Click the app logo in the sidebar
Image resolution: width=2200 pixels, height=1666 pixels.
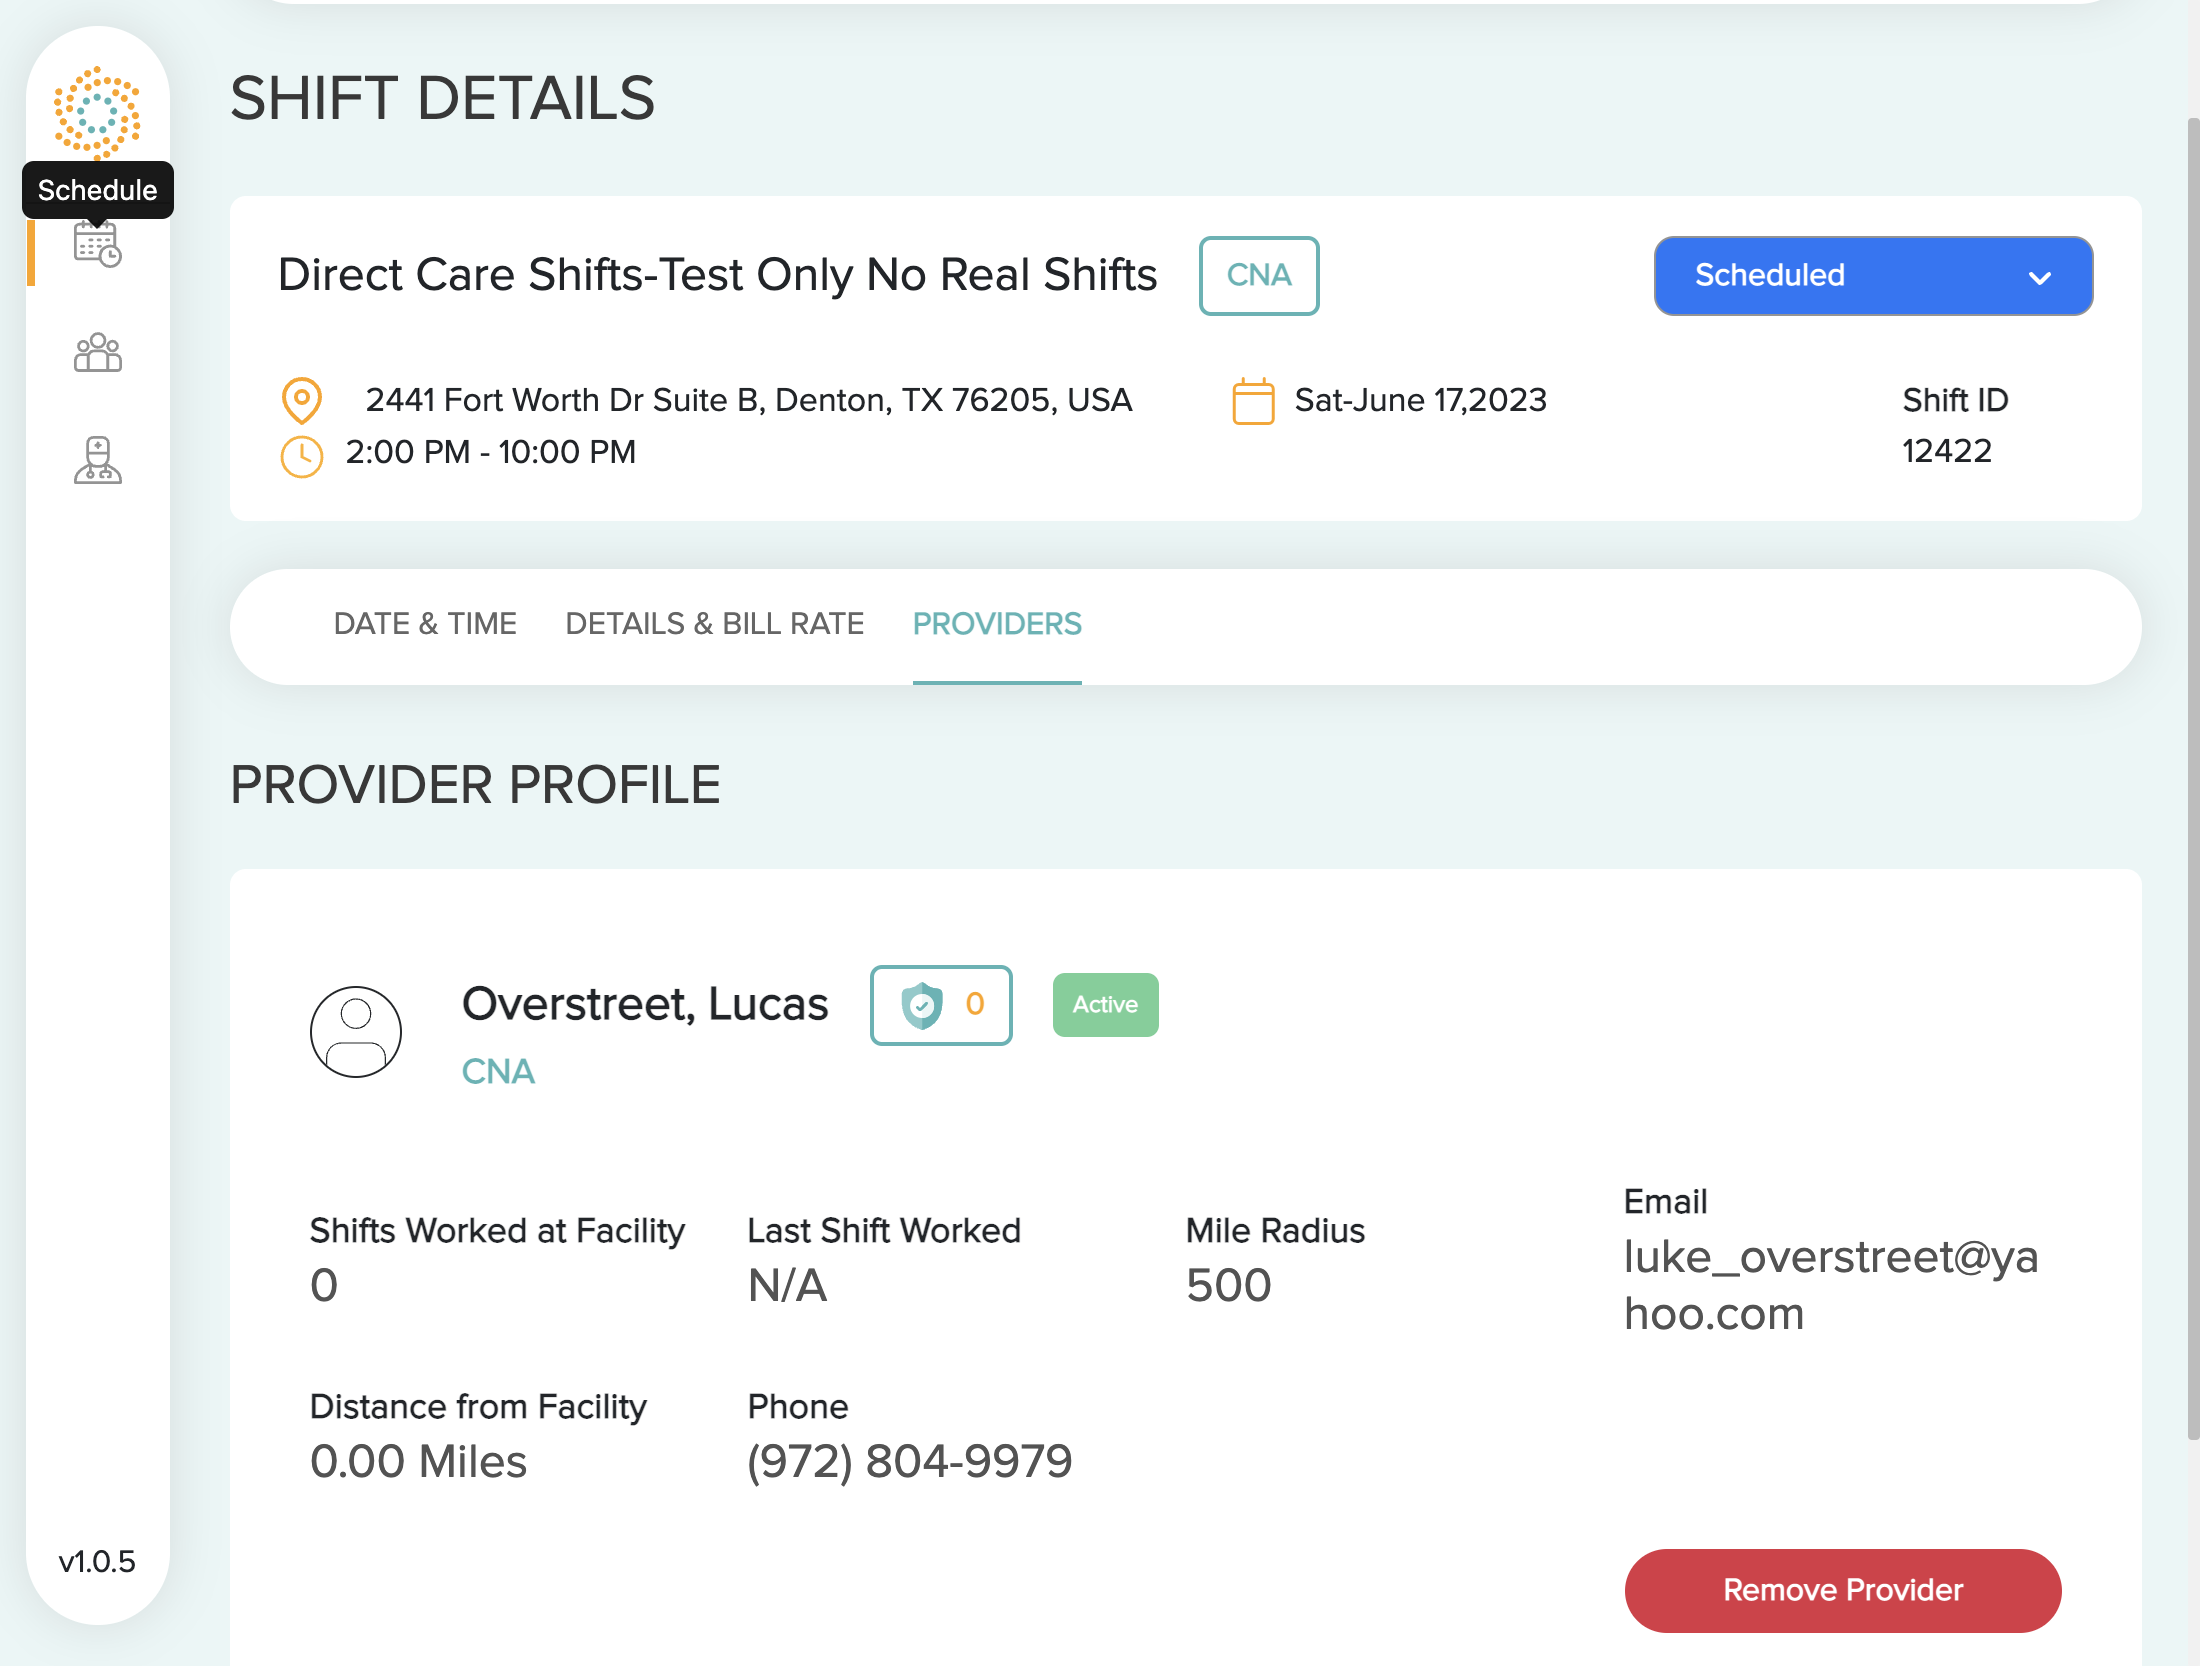pos(97,112)
